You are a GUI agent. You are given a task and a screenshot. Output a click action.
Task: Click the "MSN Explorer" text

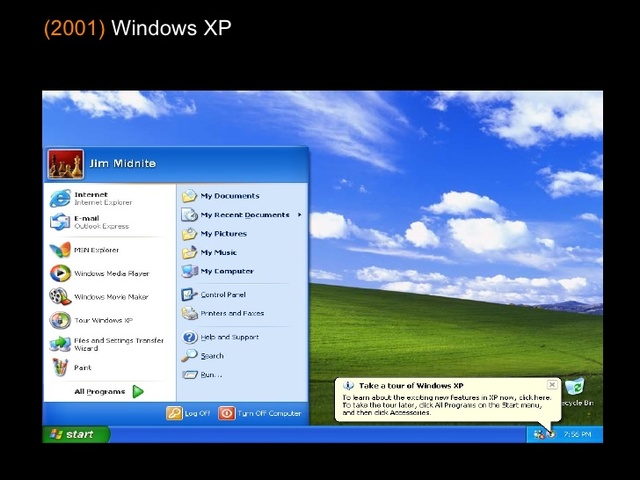(96, 250)
